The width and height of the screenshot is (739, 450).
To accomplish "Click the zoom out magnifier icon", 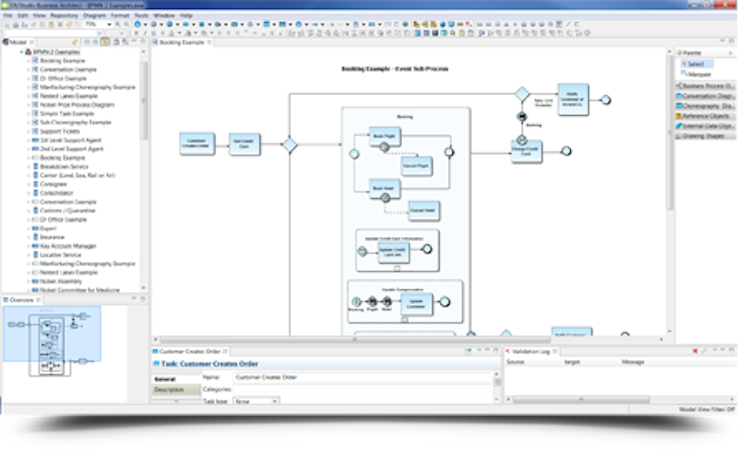I will [126, 24].
